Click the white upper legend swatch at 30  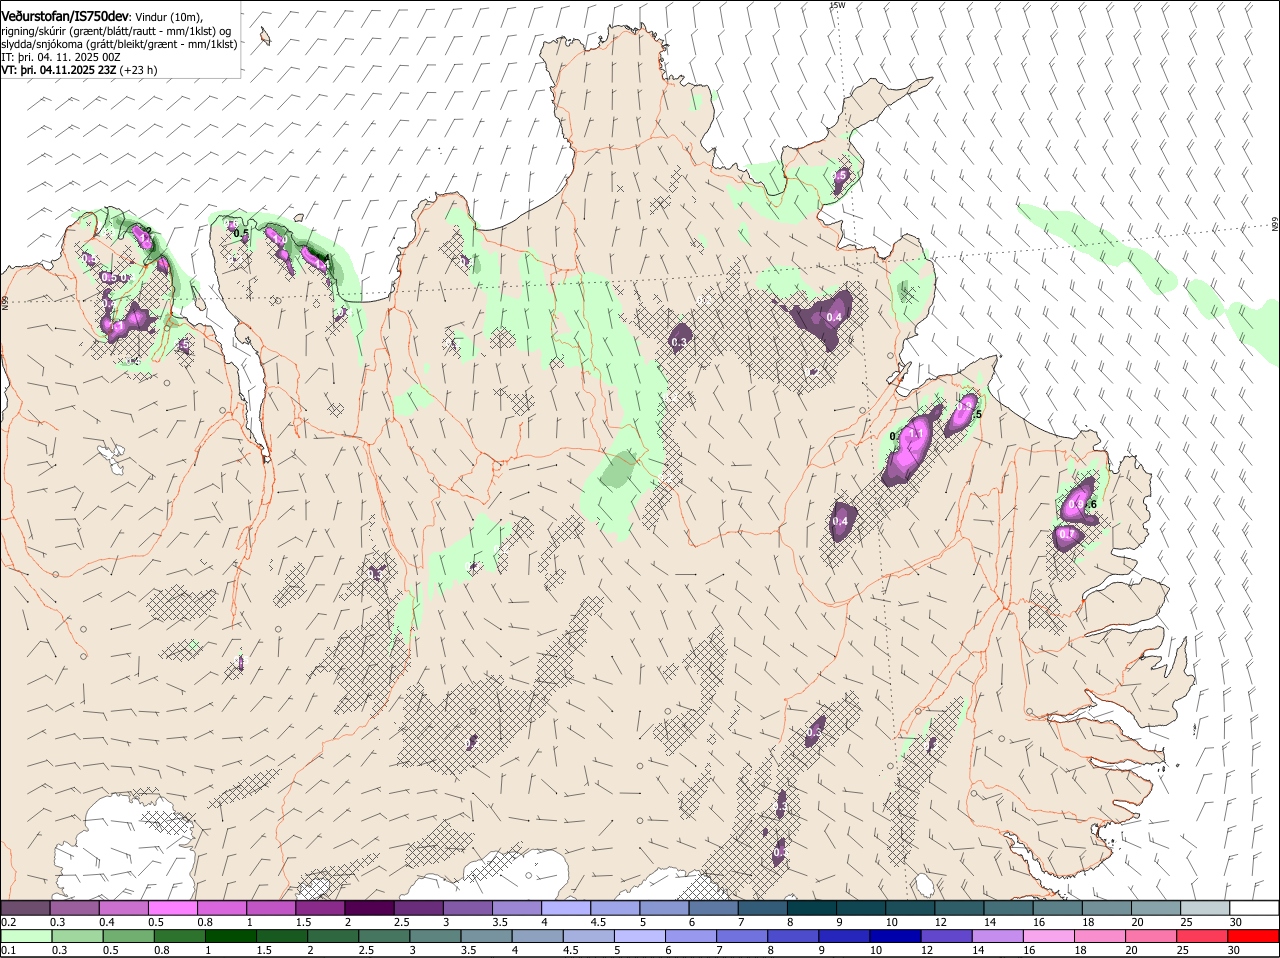click(1253, 907)
